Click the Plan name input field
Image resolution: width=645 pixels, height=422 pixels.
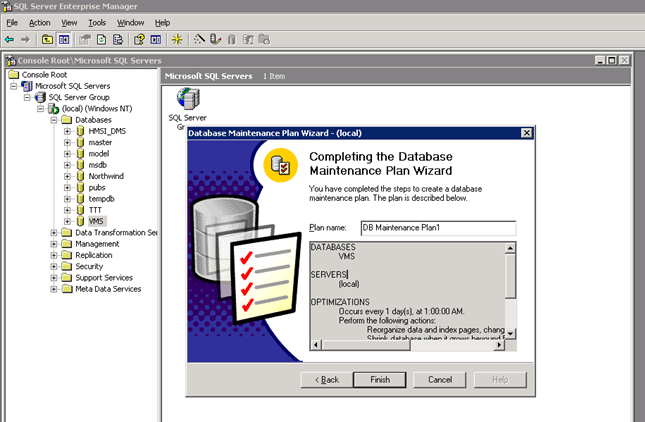pos(438,228)
